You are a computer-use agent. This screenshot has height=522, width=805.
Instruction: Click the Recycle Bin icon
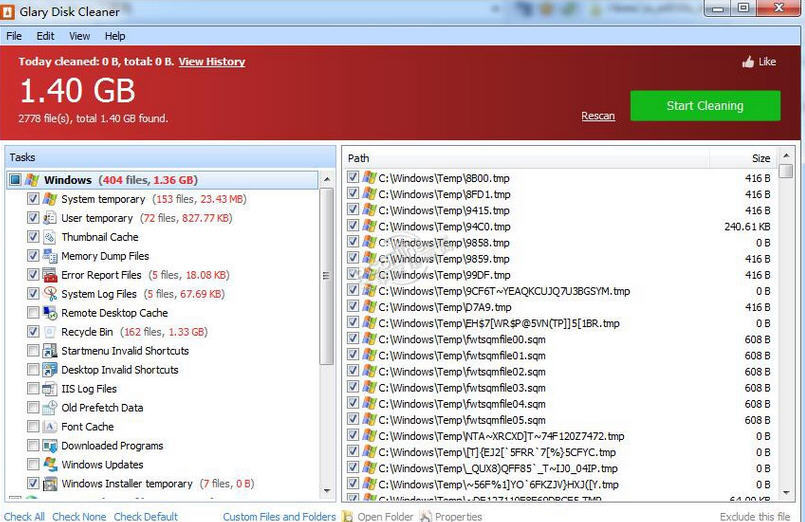[50, 332]
